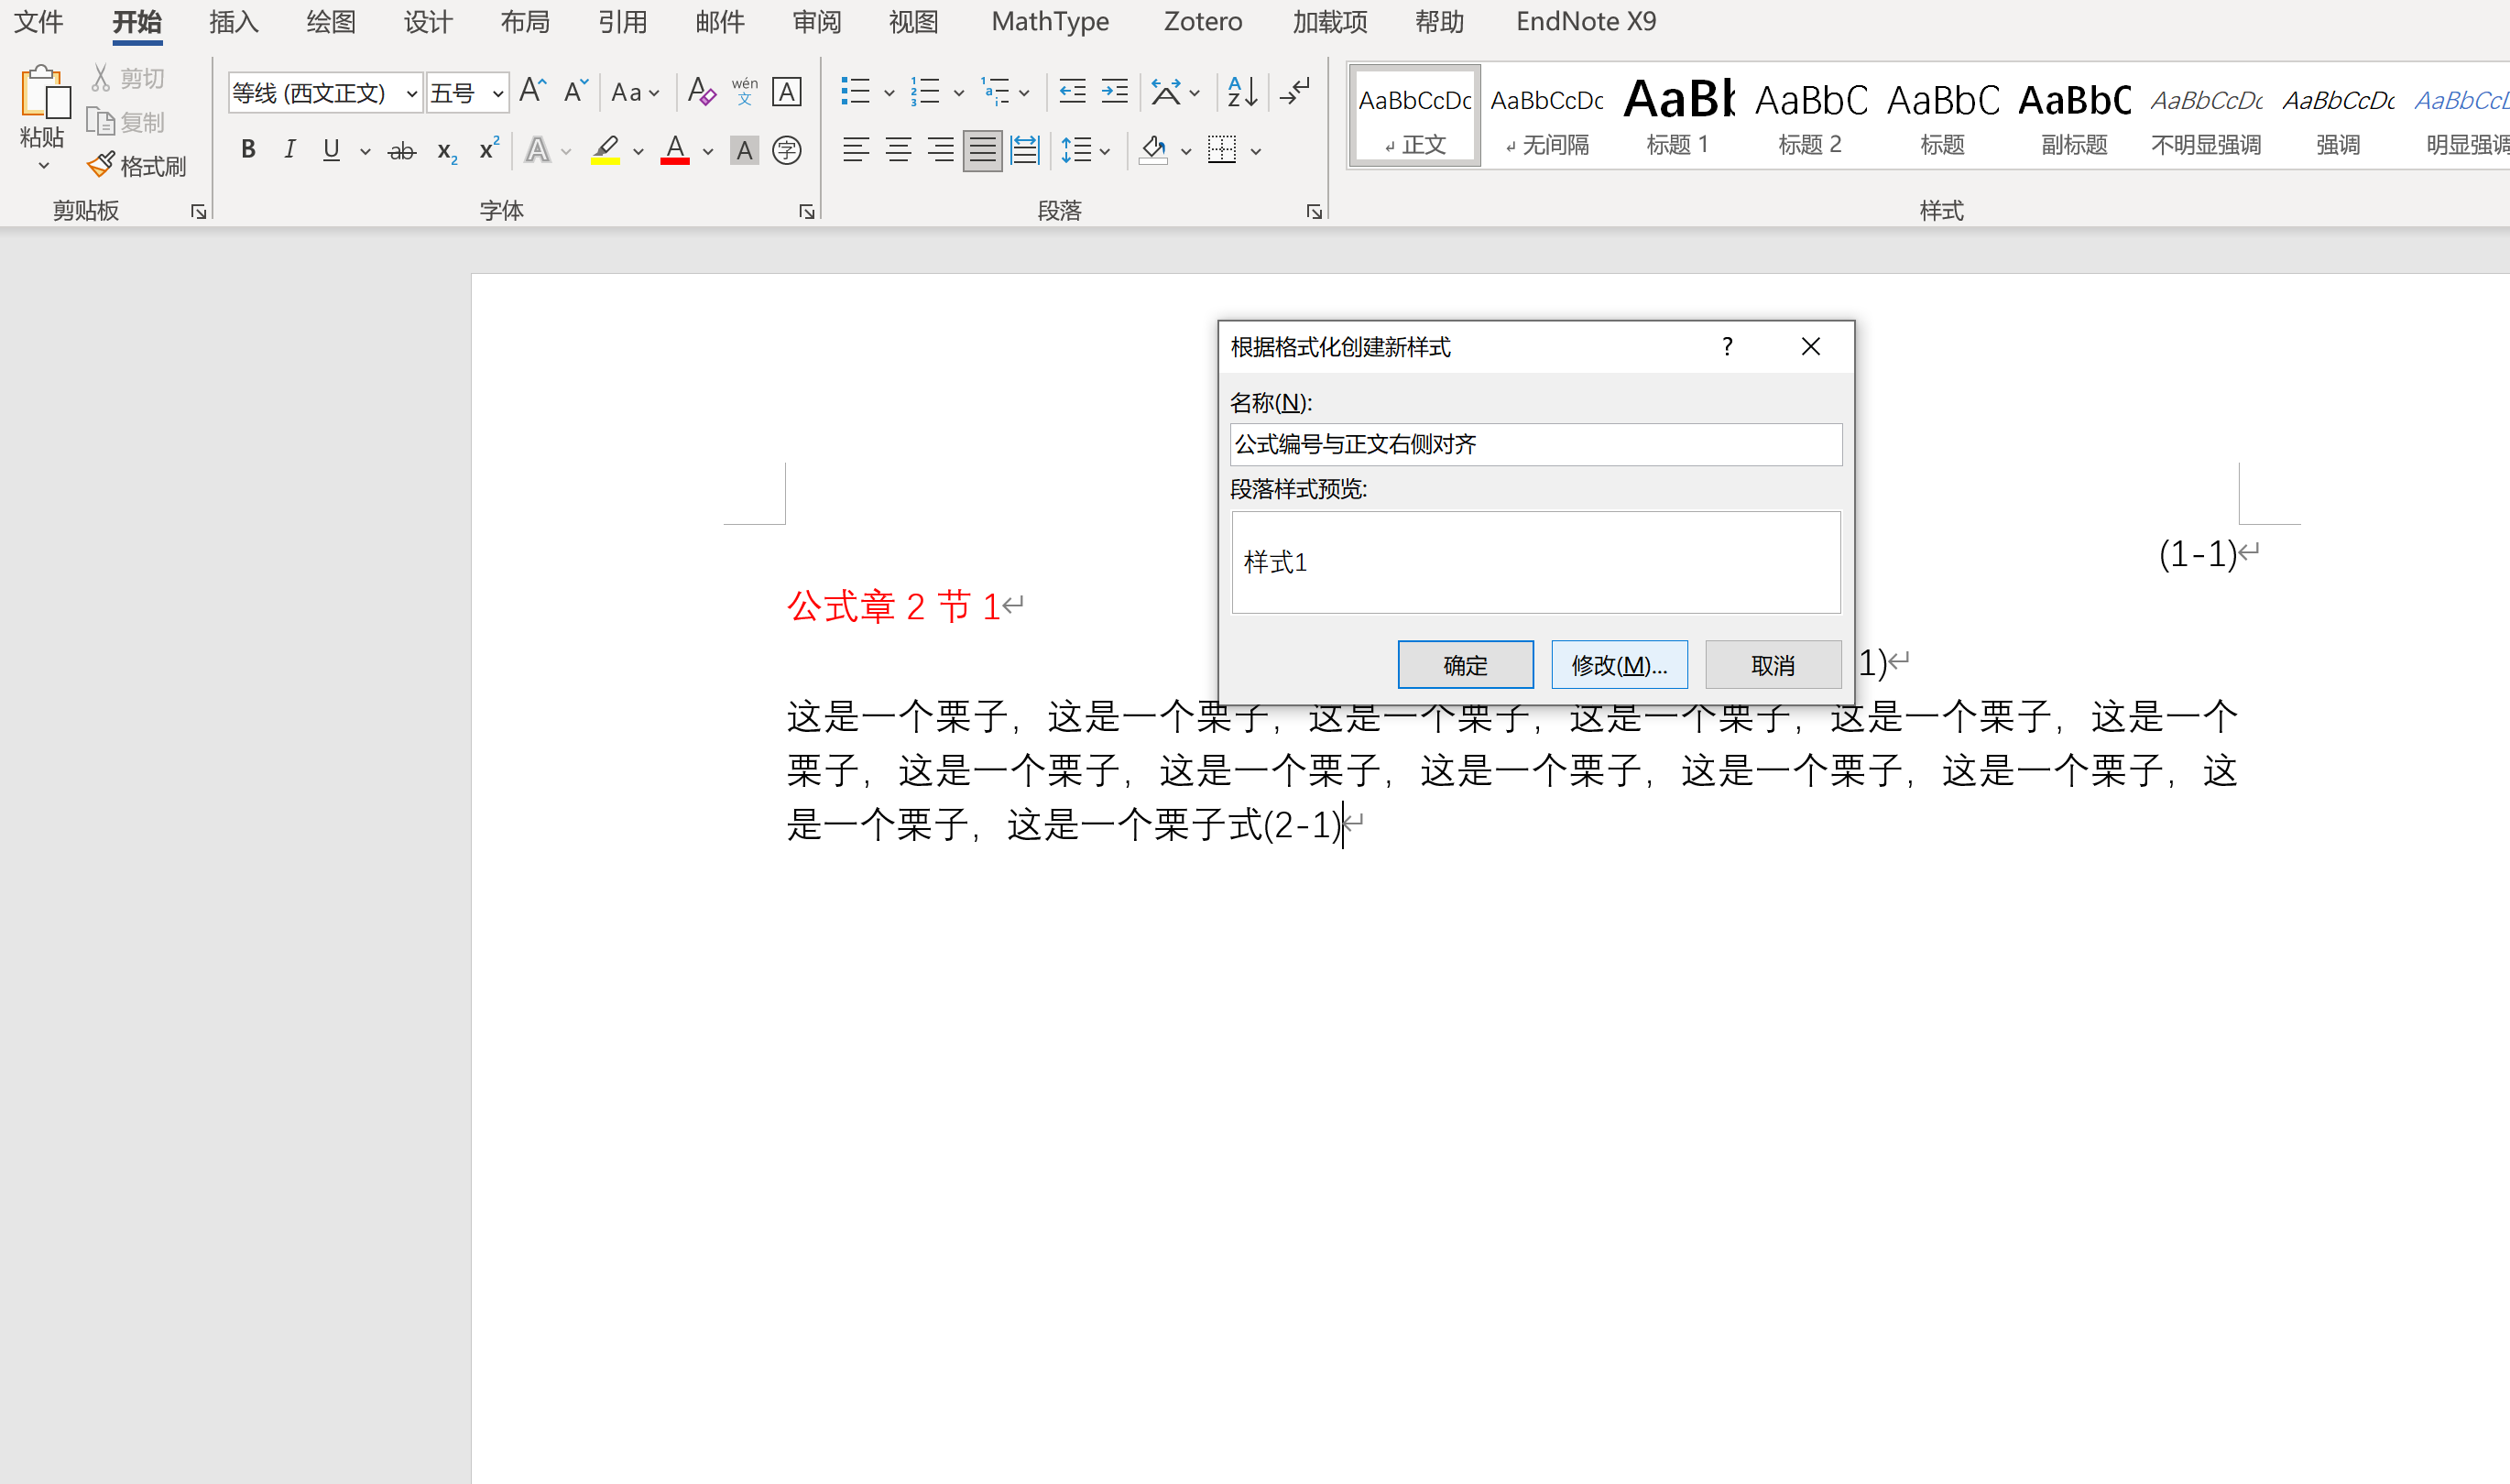The height and width of the screenshot is (1484, 2510).
Task: Open the font name dropdown
Action: pos(411,94)
